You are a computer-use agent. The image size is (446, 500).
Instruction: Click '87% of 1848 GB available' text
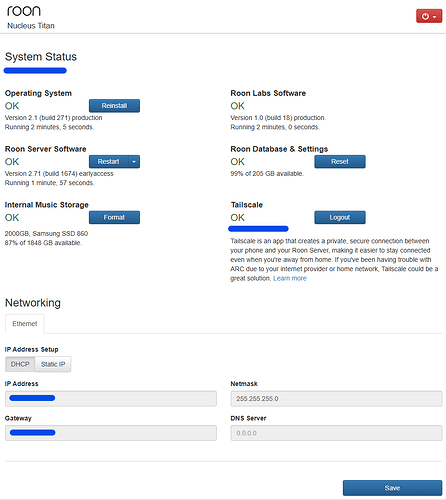coord(43,243)
